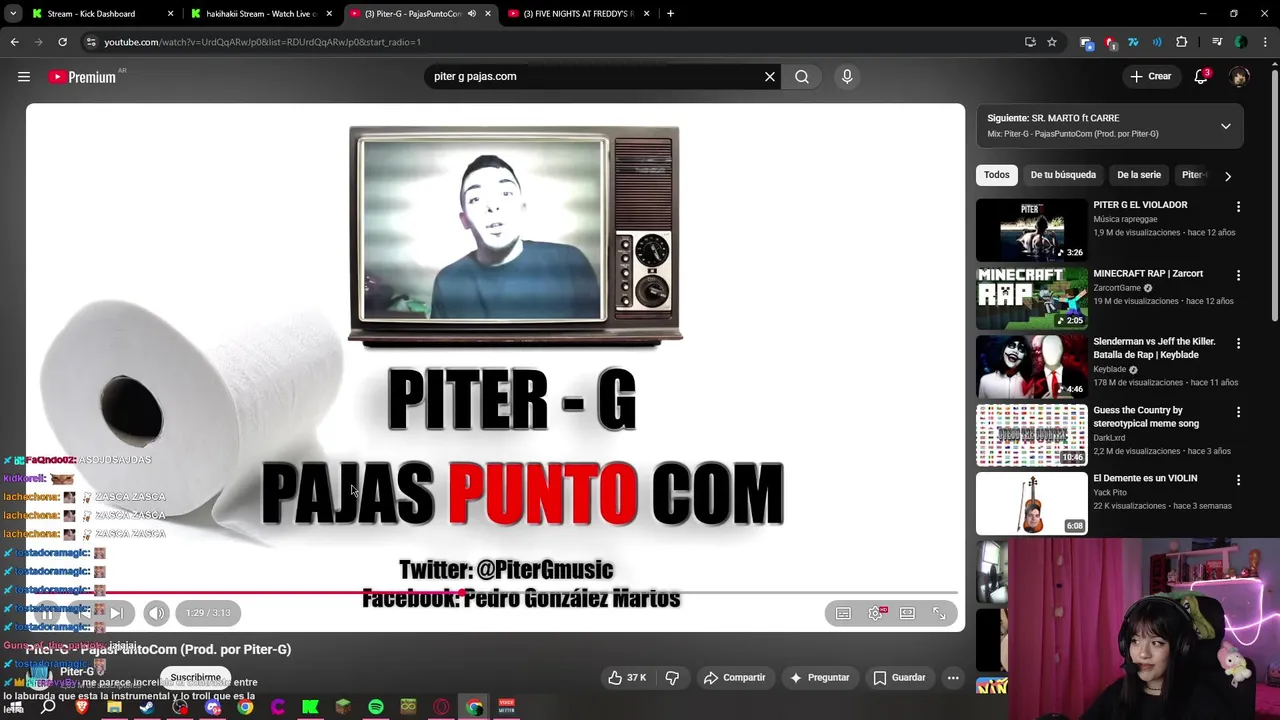The height and width of the screenshot is (720, 1280).
Task: Open options for MINECRAFT RAP video
Action: click(x=1238, y=275)
